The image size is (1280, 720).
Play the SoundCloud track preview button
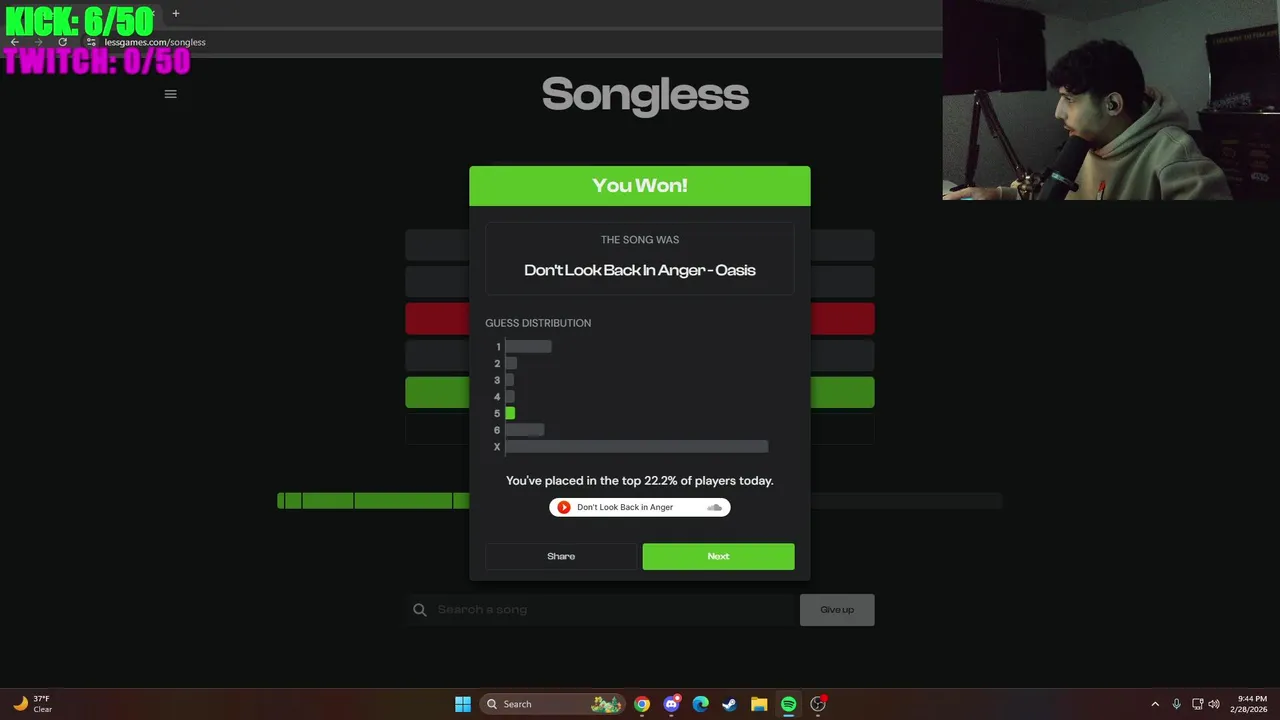(564, 507)
